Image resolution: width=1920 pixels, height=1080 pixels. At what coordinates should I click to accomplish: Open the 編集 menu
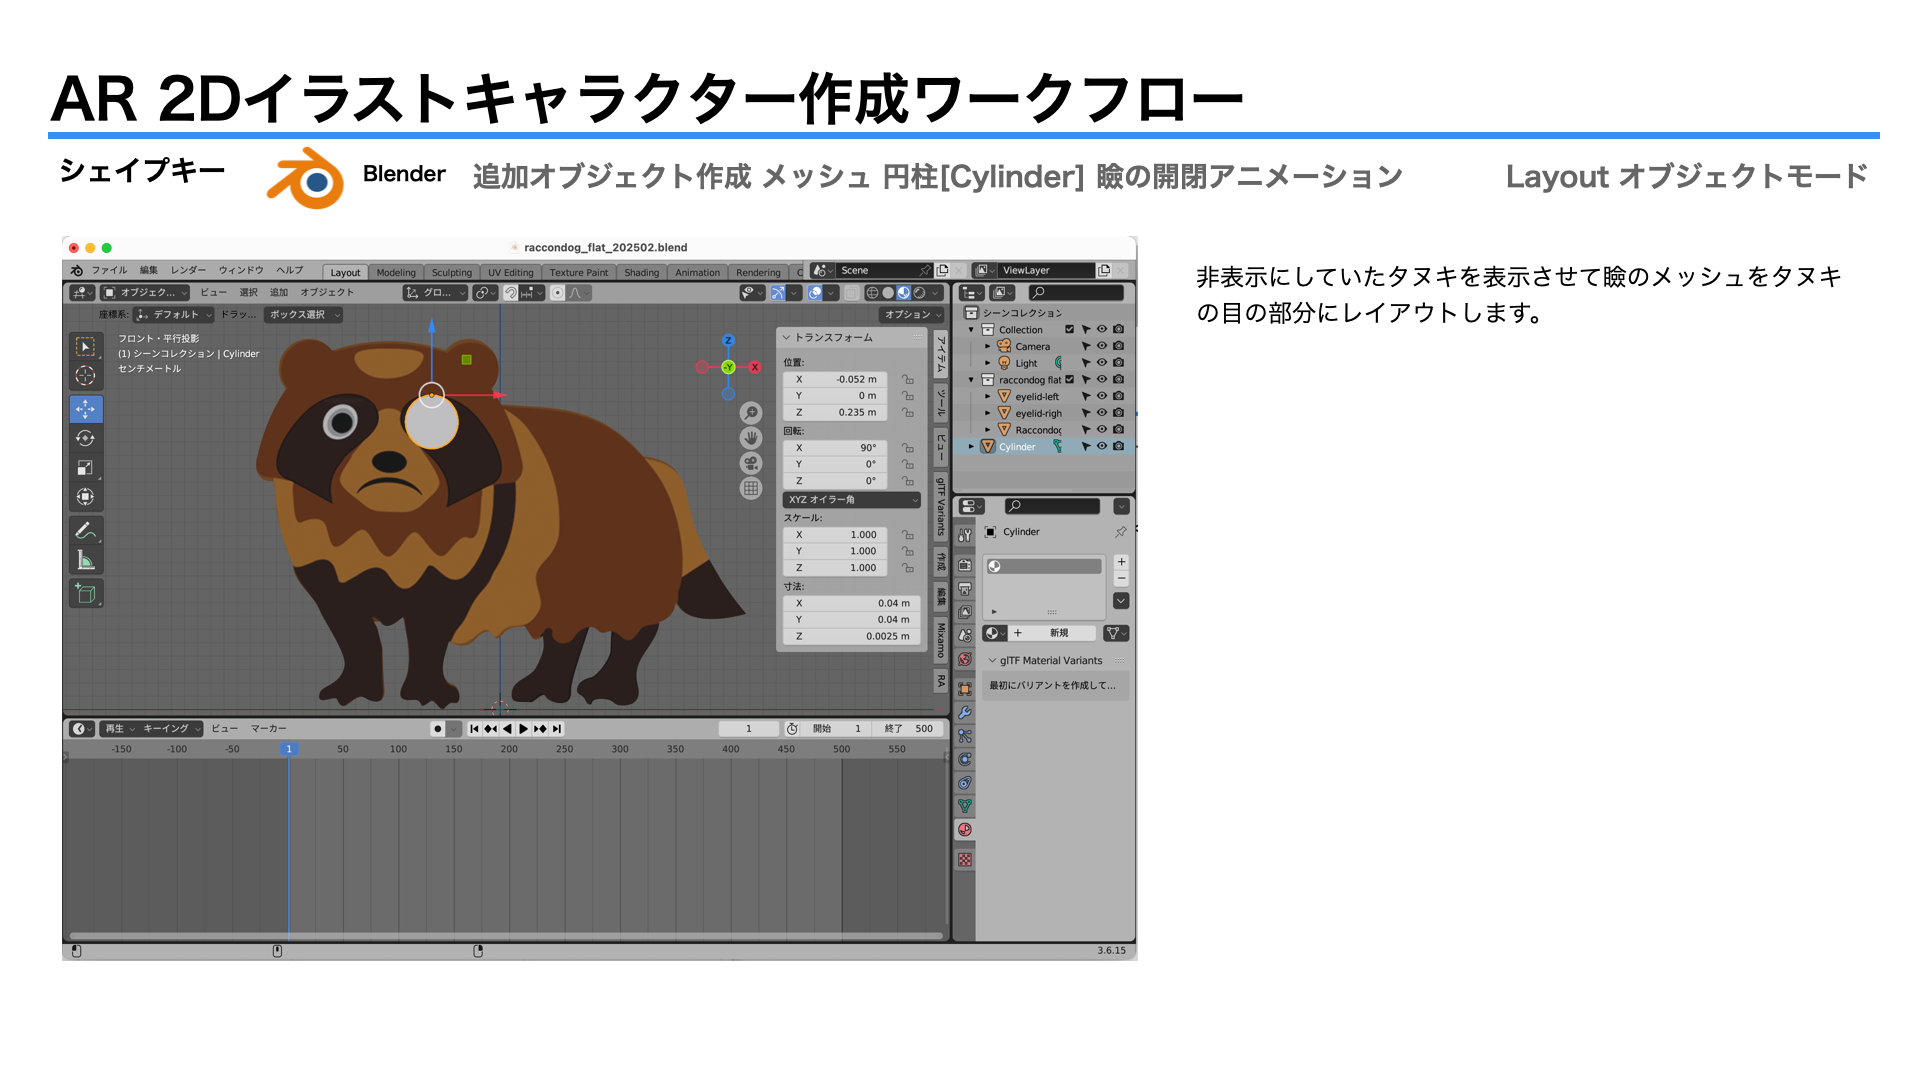click(149, 271)
